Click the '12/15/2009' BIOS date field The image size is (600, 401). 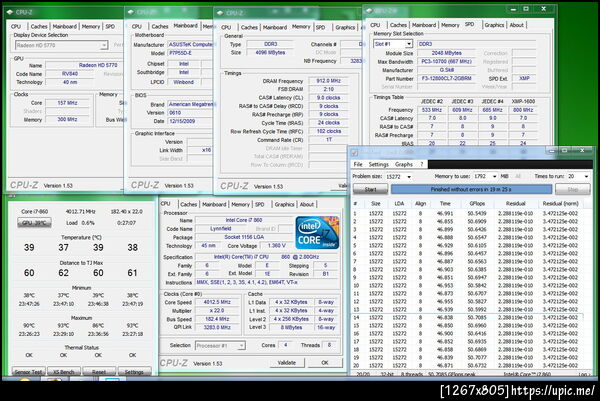pyautogui.click(x=189, y=121)
